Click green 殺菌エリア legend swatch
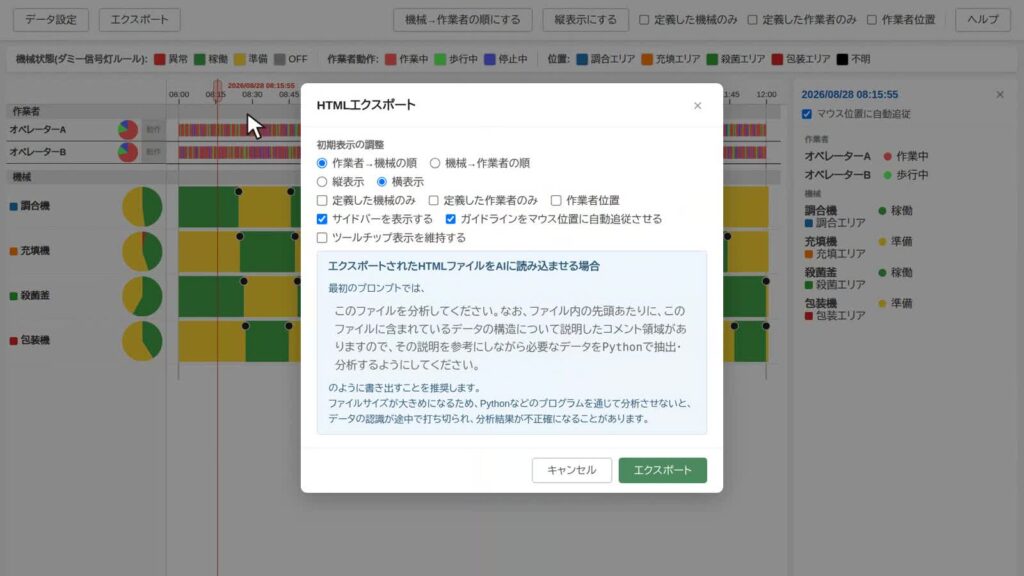The height and width of the screenshot is (576, 1024). point(712,59)
